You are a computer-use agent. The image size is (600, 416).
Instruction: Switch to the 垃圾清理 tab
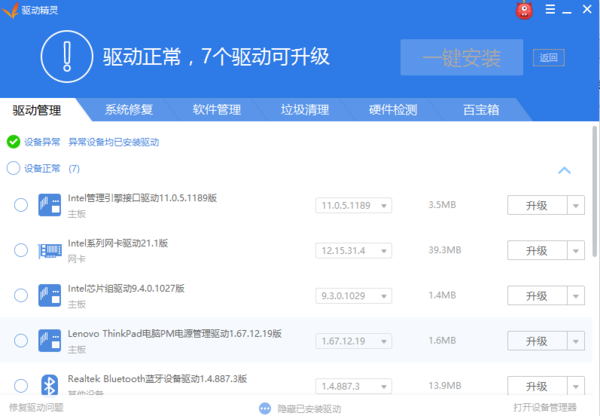coord(305,110)
